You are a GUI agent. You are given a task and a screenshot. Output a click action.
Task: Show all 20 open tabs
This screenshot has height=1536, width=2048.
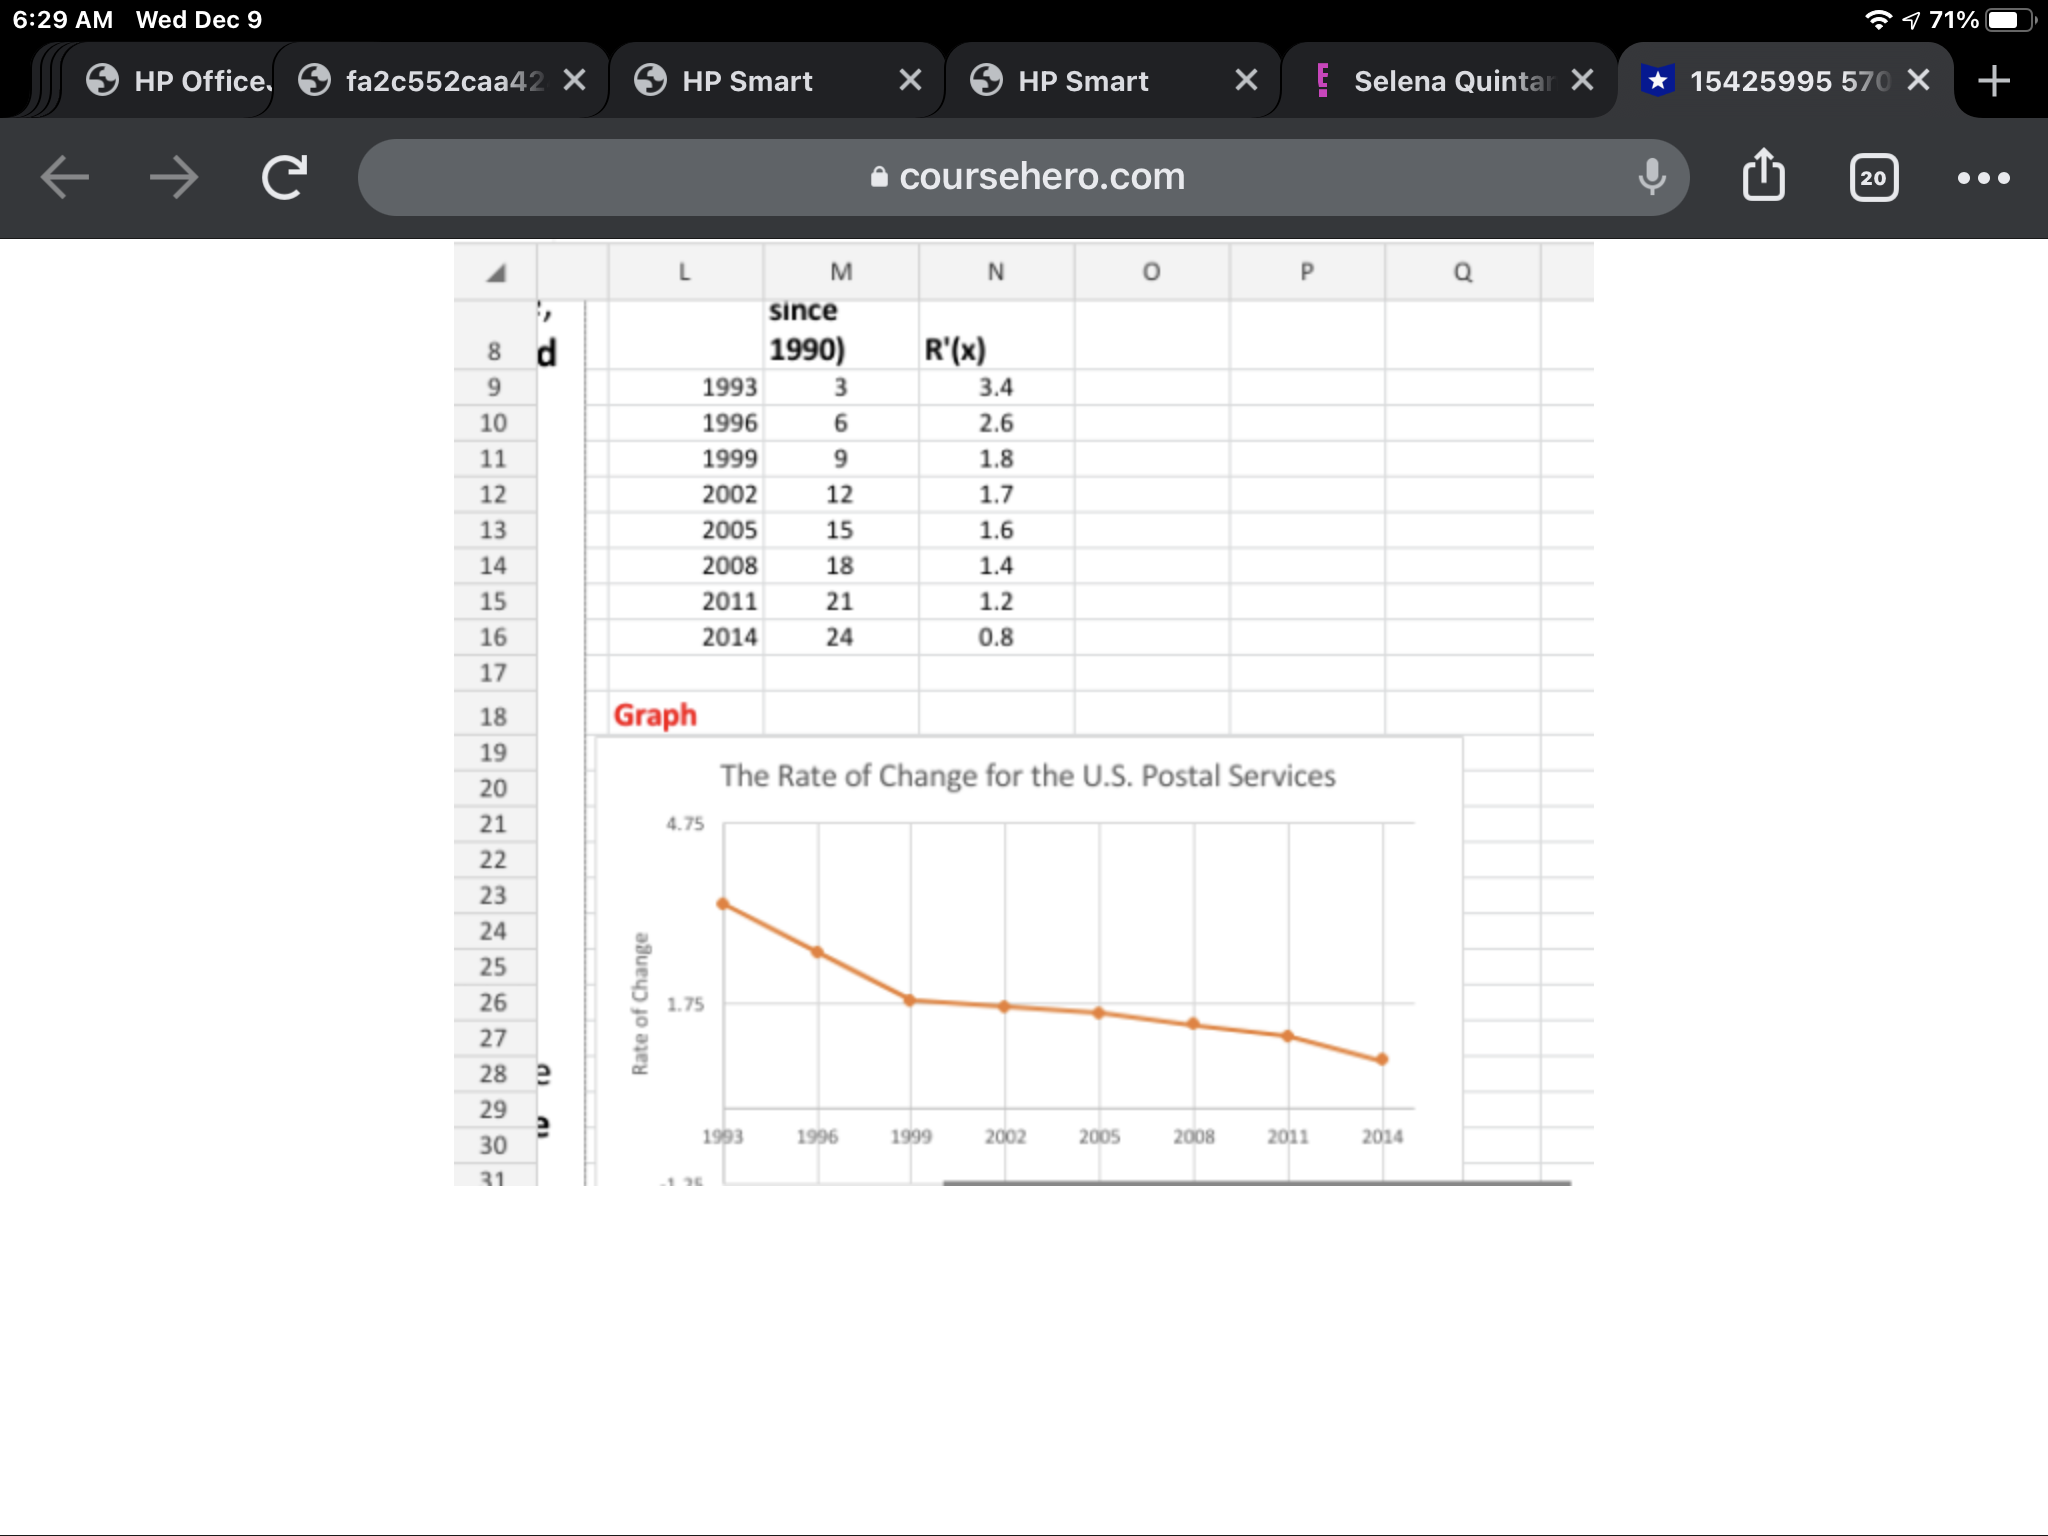pyautogui.click(x=1873, y=178)
